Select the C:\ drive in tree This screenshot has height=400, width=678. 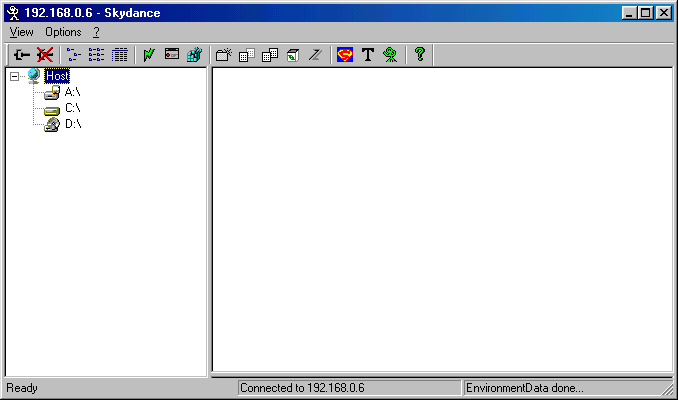[72, 108]
